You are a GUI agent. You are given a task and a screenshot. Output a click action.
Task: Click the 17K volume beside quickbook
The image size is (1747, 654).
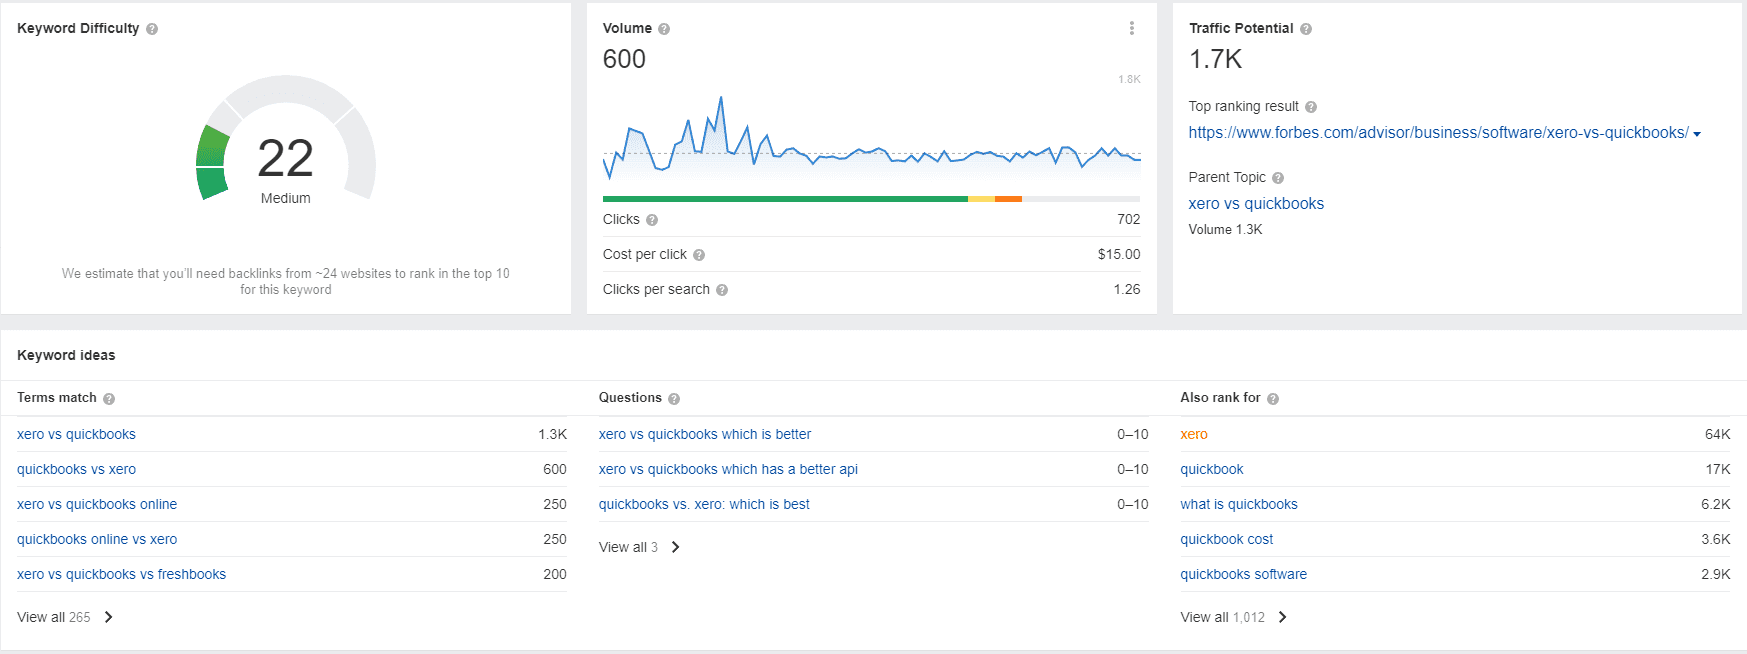(x=1718, y=469)
